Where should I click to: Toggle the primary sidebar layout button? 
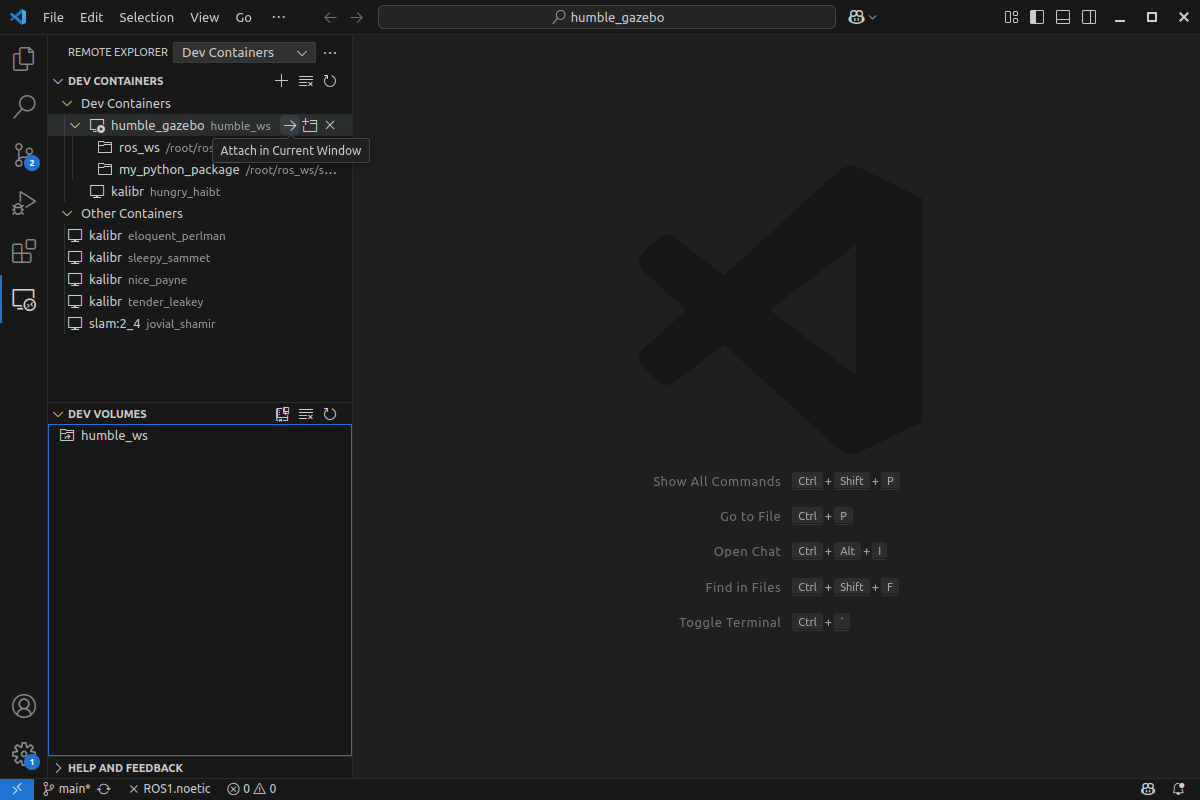(x=1037, y=17)
